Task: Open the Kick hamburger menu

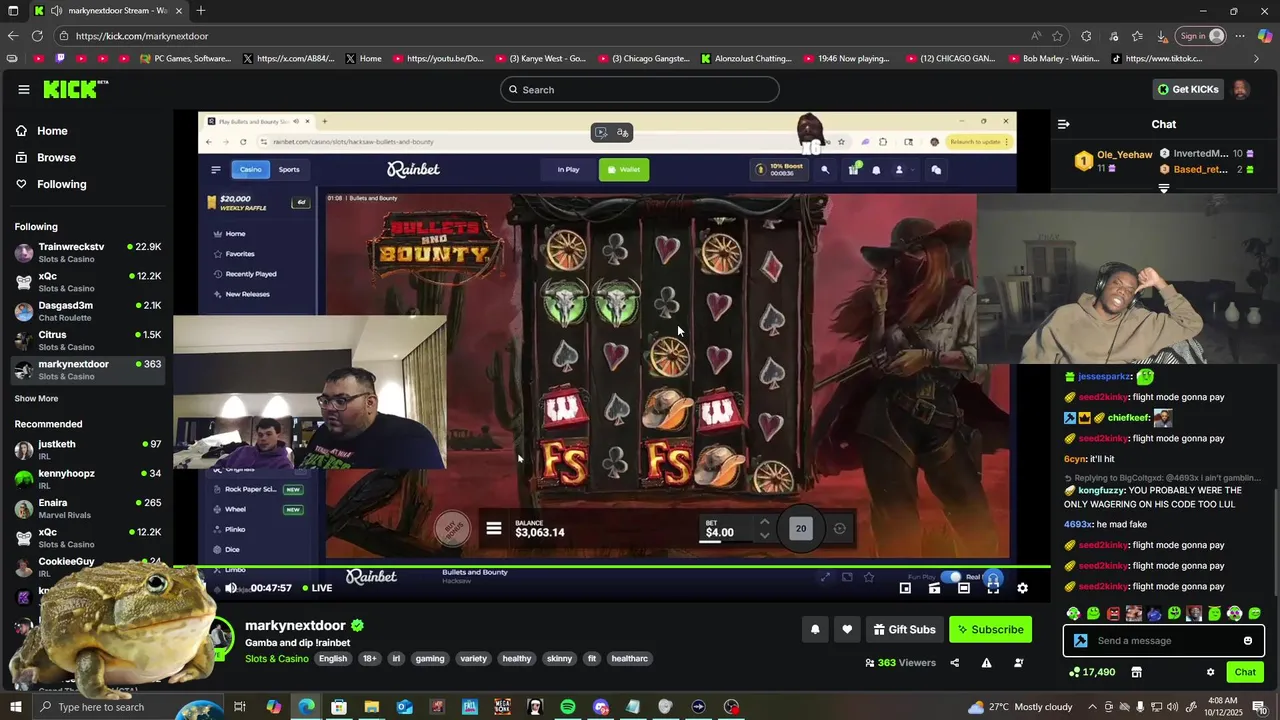Action: [x=24, y=89]
